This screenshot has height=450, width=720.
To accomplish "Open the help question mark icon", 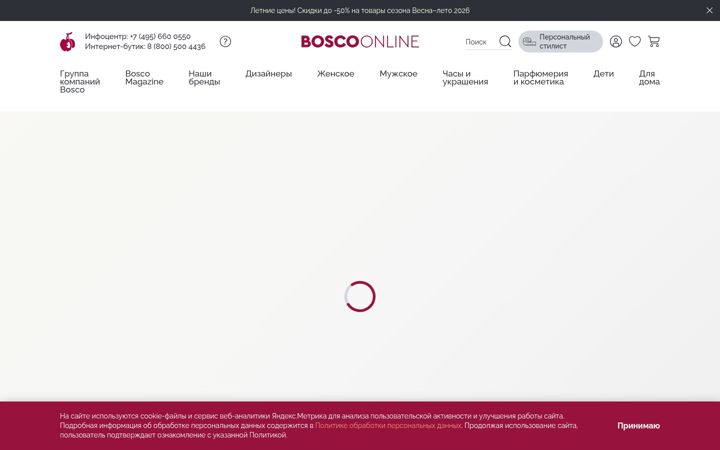I will click(225, 41).
